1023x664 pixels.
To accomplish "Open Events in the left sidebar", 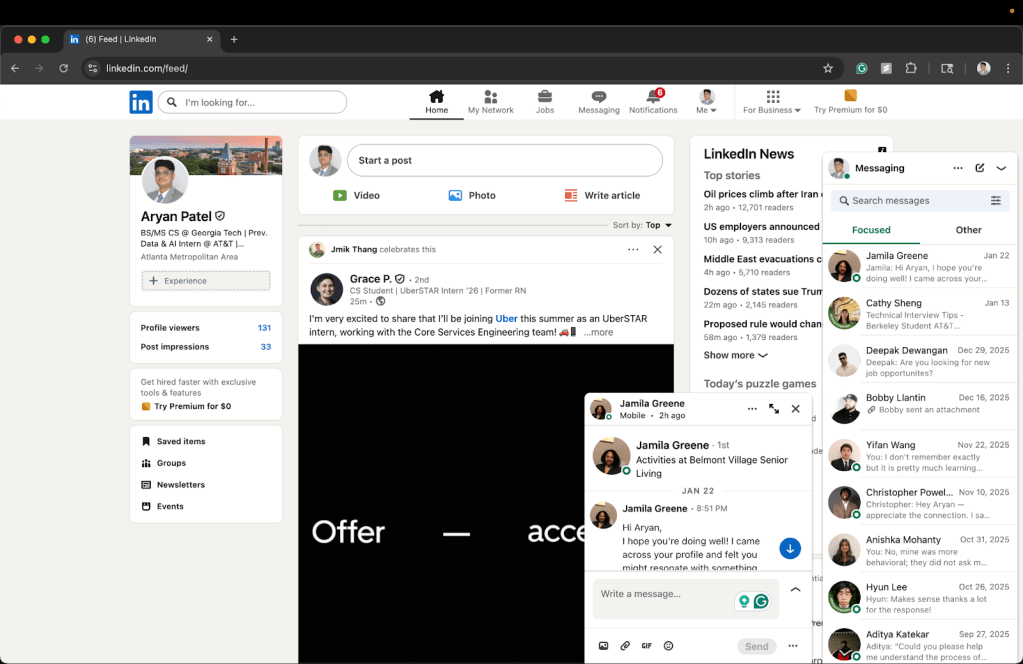I will pos(162,506).
